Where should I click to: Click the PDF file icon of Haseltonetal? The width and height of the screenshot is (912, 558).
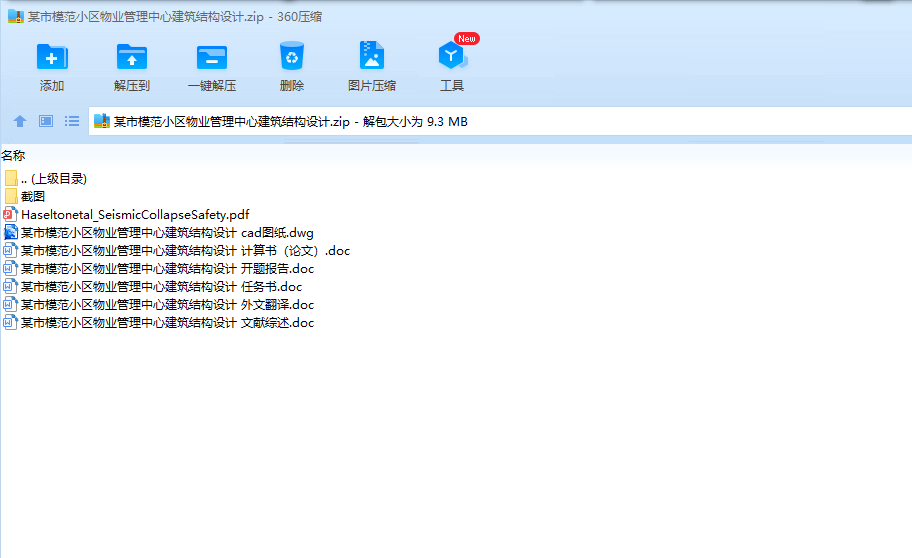coord(10,215)
